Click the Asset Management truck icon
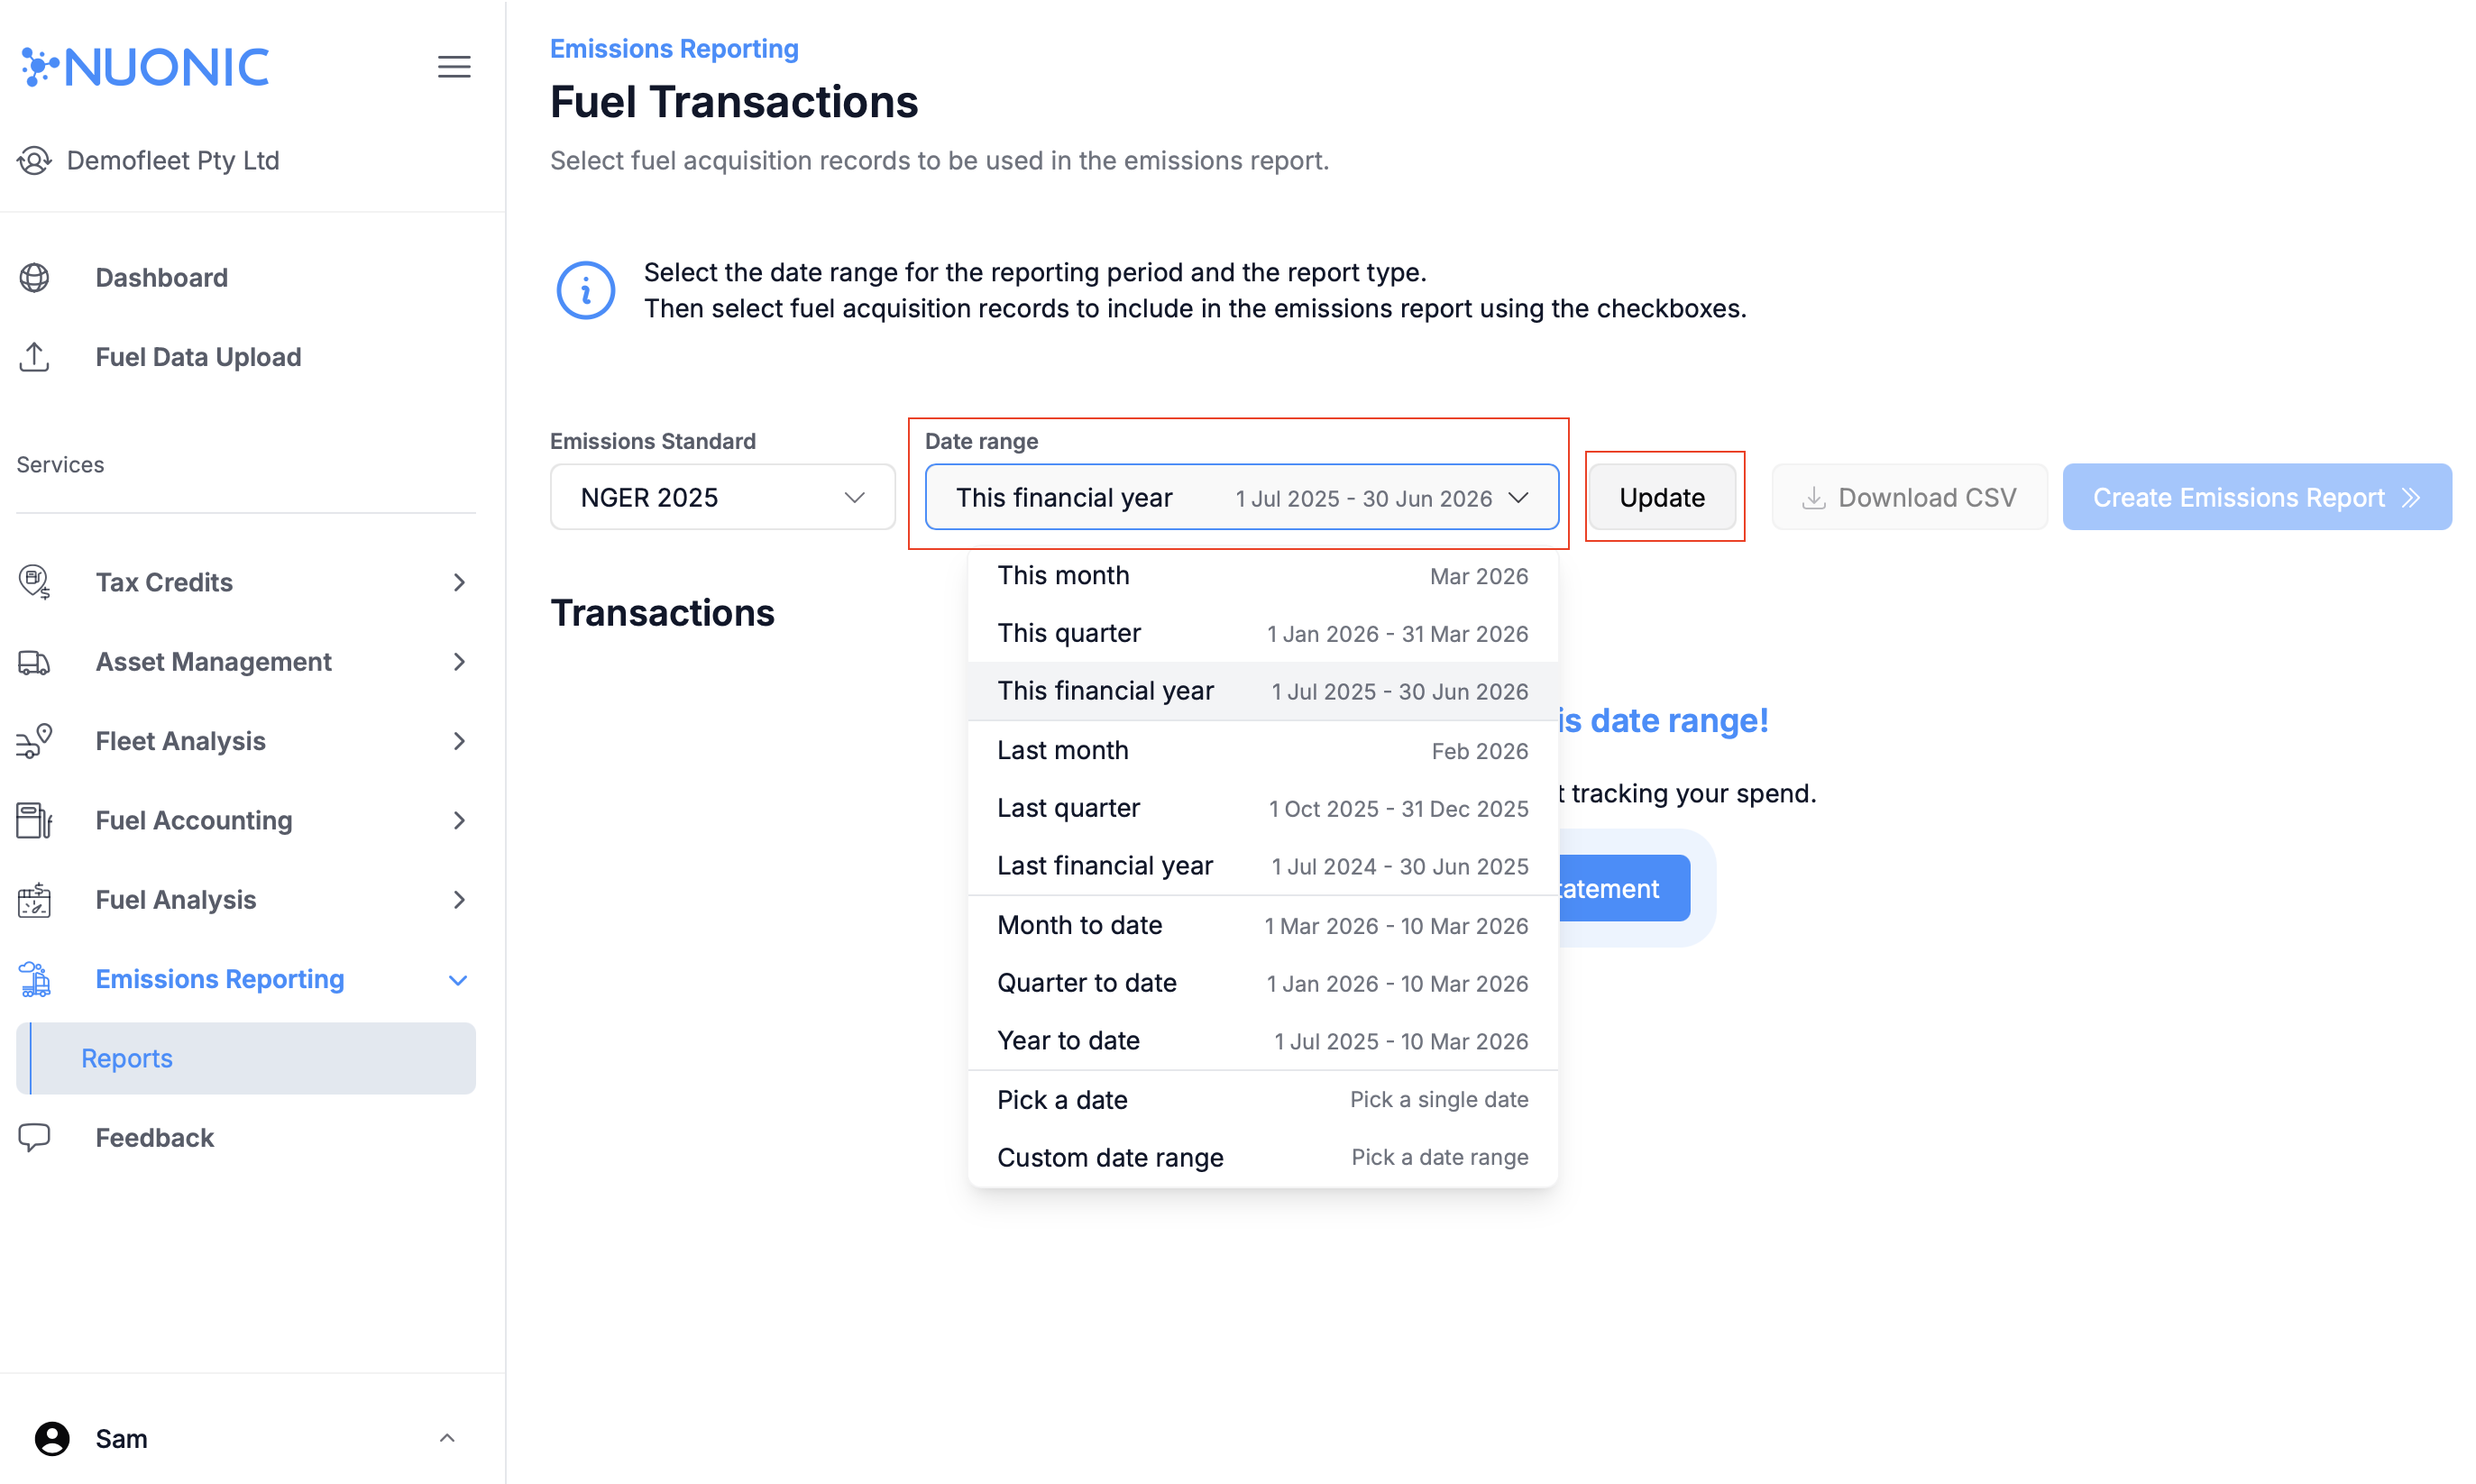Viewport: 2476px width, 1484px height. [35, 662]
